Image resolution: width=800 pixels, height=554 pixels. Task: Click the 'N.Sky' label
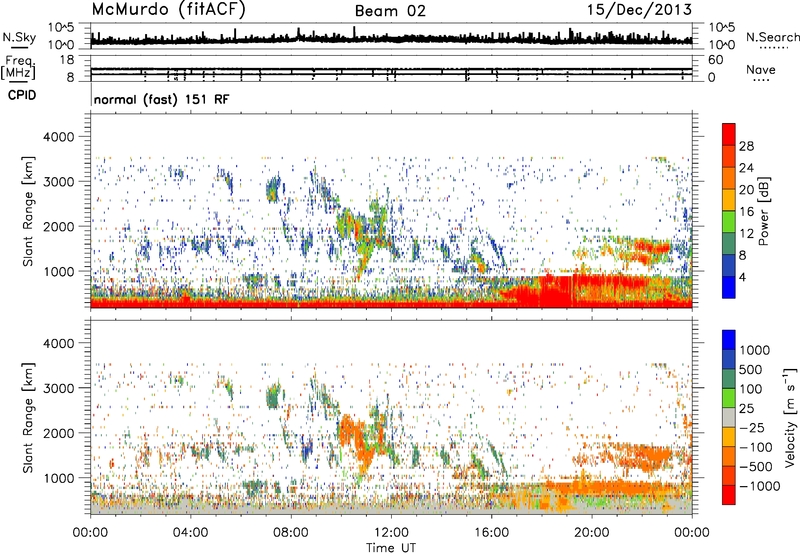(x=19, y=37)
